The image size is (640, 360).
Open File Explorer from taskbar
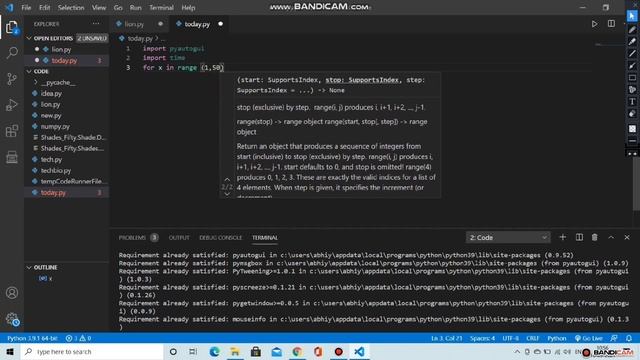235,351
